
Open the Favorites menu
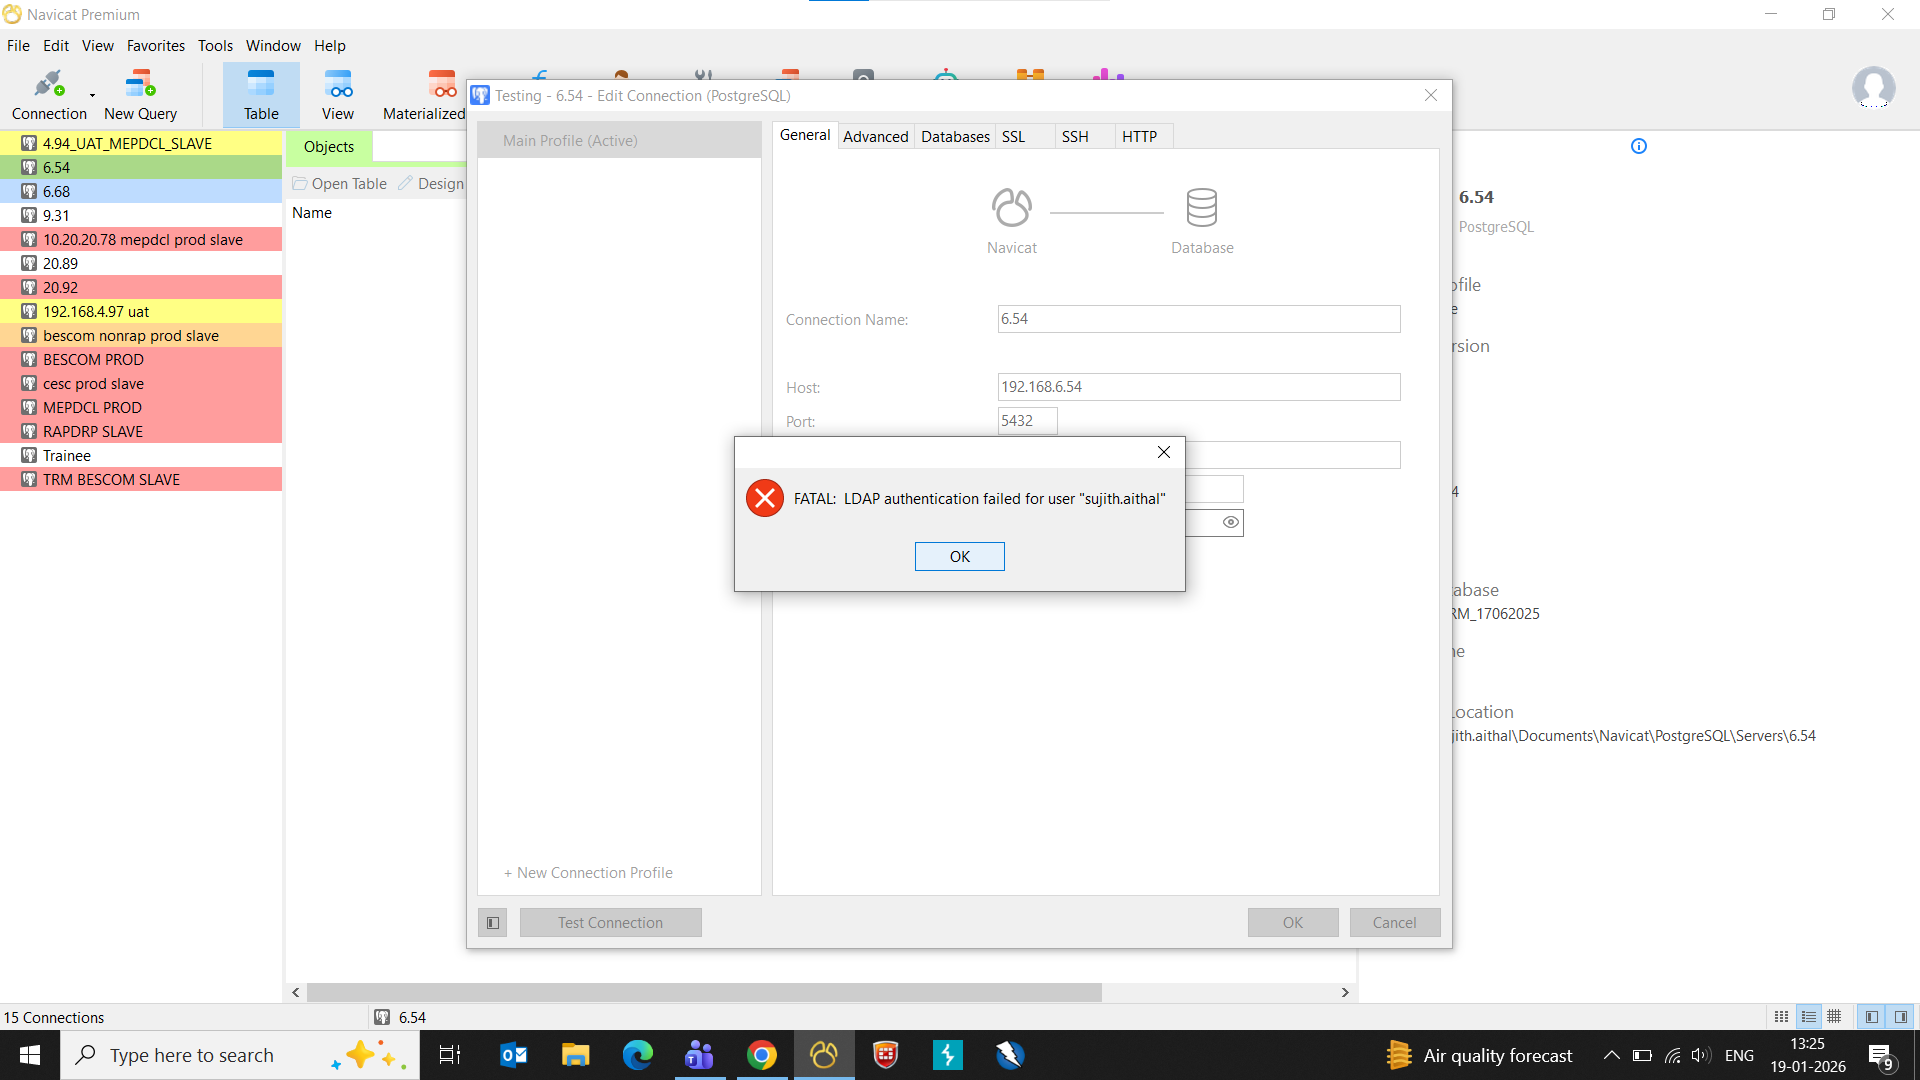pyautogui.click(x=155, y=46)
